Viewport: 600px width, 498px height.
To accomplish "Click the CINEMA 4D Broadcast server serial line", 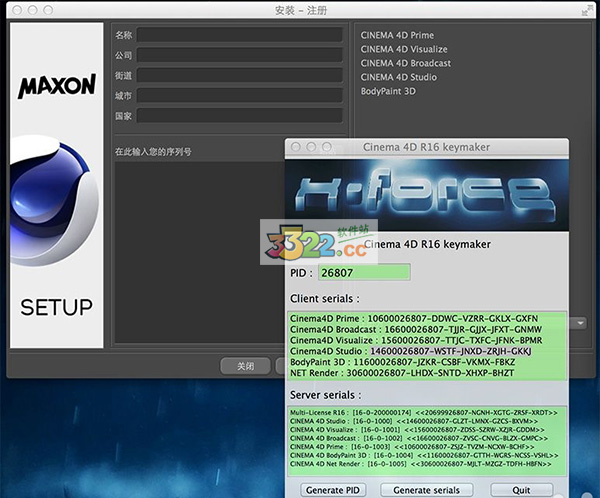I will point(419,438).
